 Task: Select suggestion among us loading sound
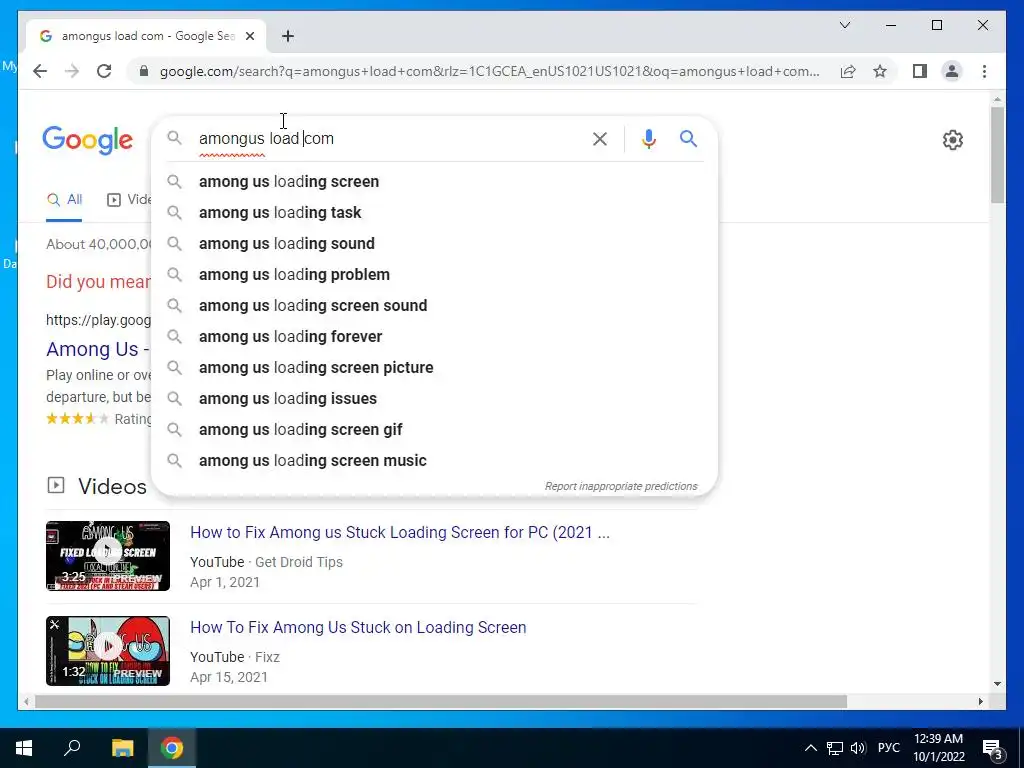pyautogui.click(x=434, y=244)
